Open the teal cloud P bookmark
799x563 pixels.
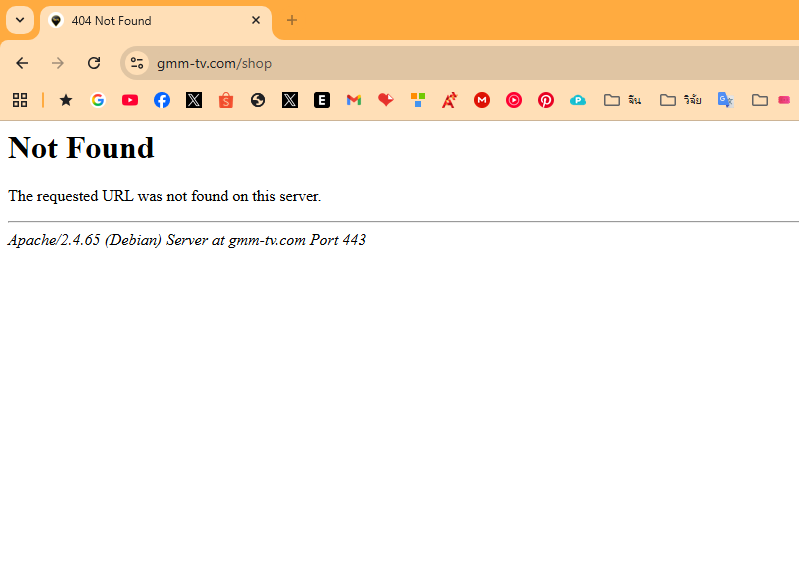(x=578, y=100)
